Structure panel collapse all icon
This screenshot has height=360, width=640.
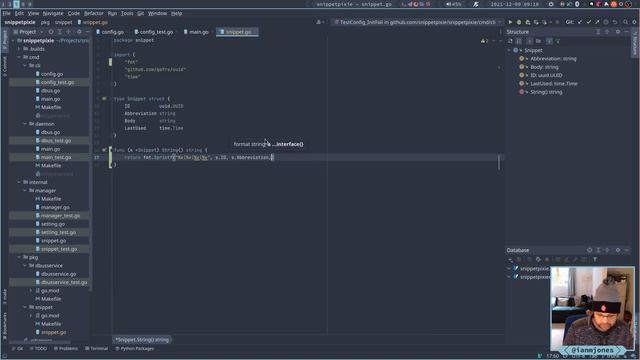607,32
